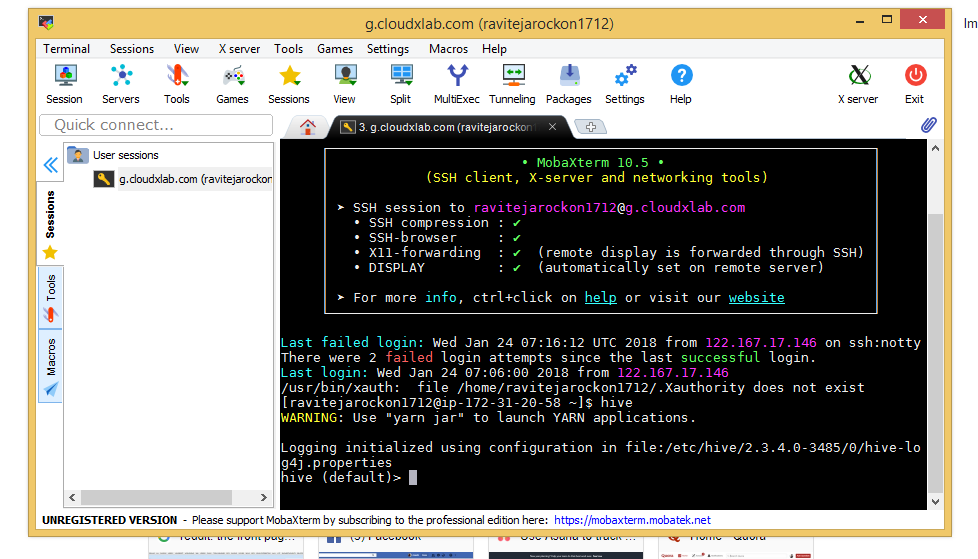Viewport: 978px width, 559px height.
Task: Click the red Exit power icon
Action: tap(915, 84)
